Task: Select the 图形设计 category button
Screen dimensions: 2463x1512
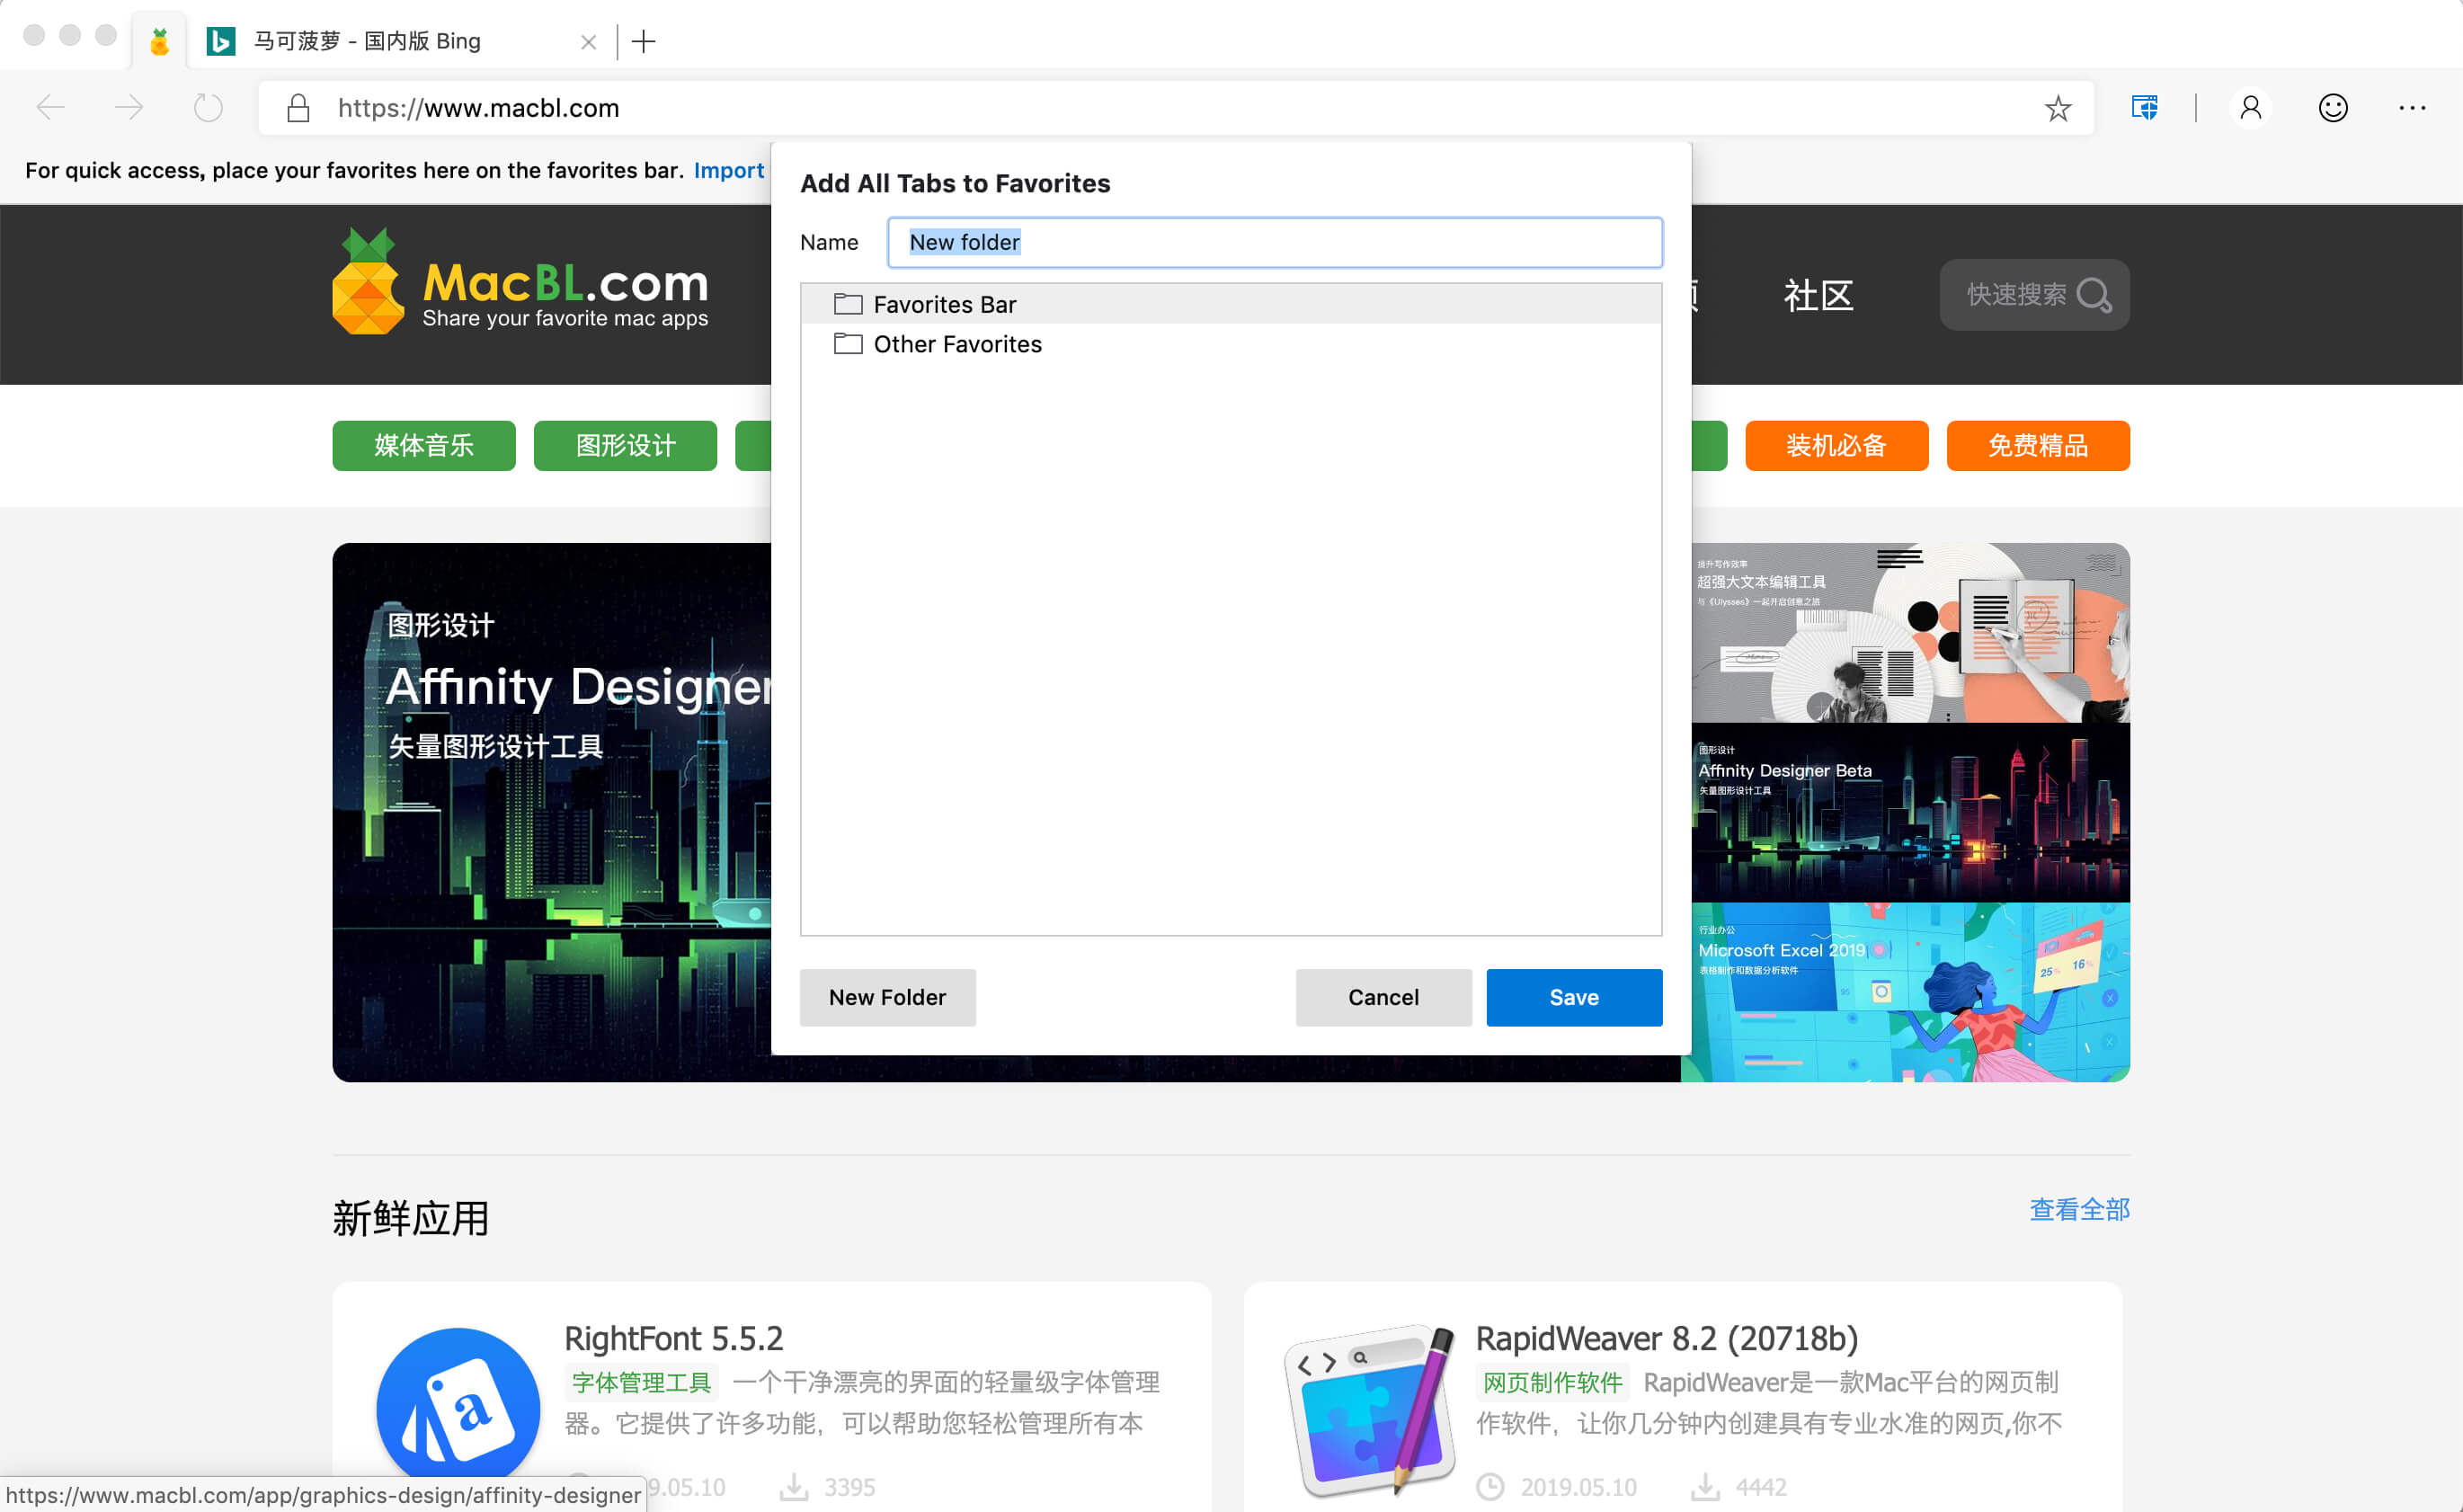Action: [625, 446]
